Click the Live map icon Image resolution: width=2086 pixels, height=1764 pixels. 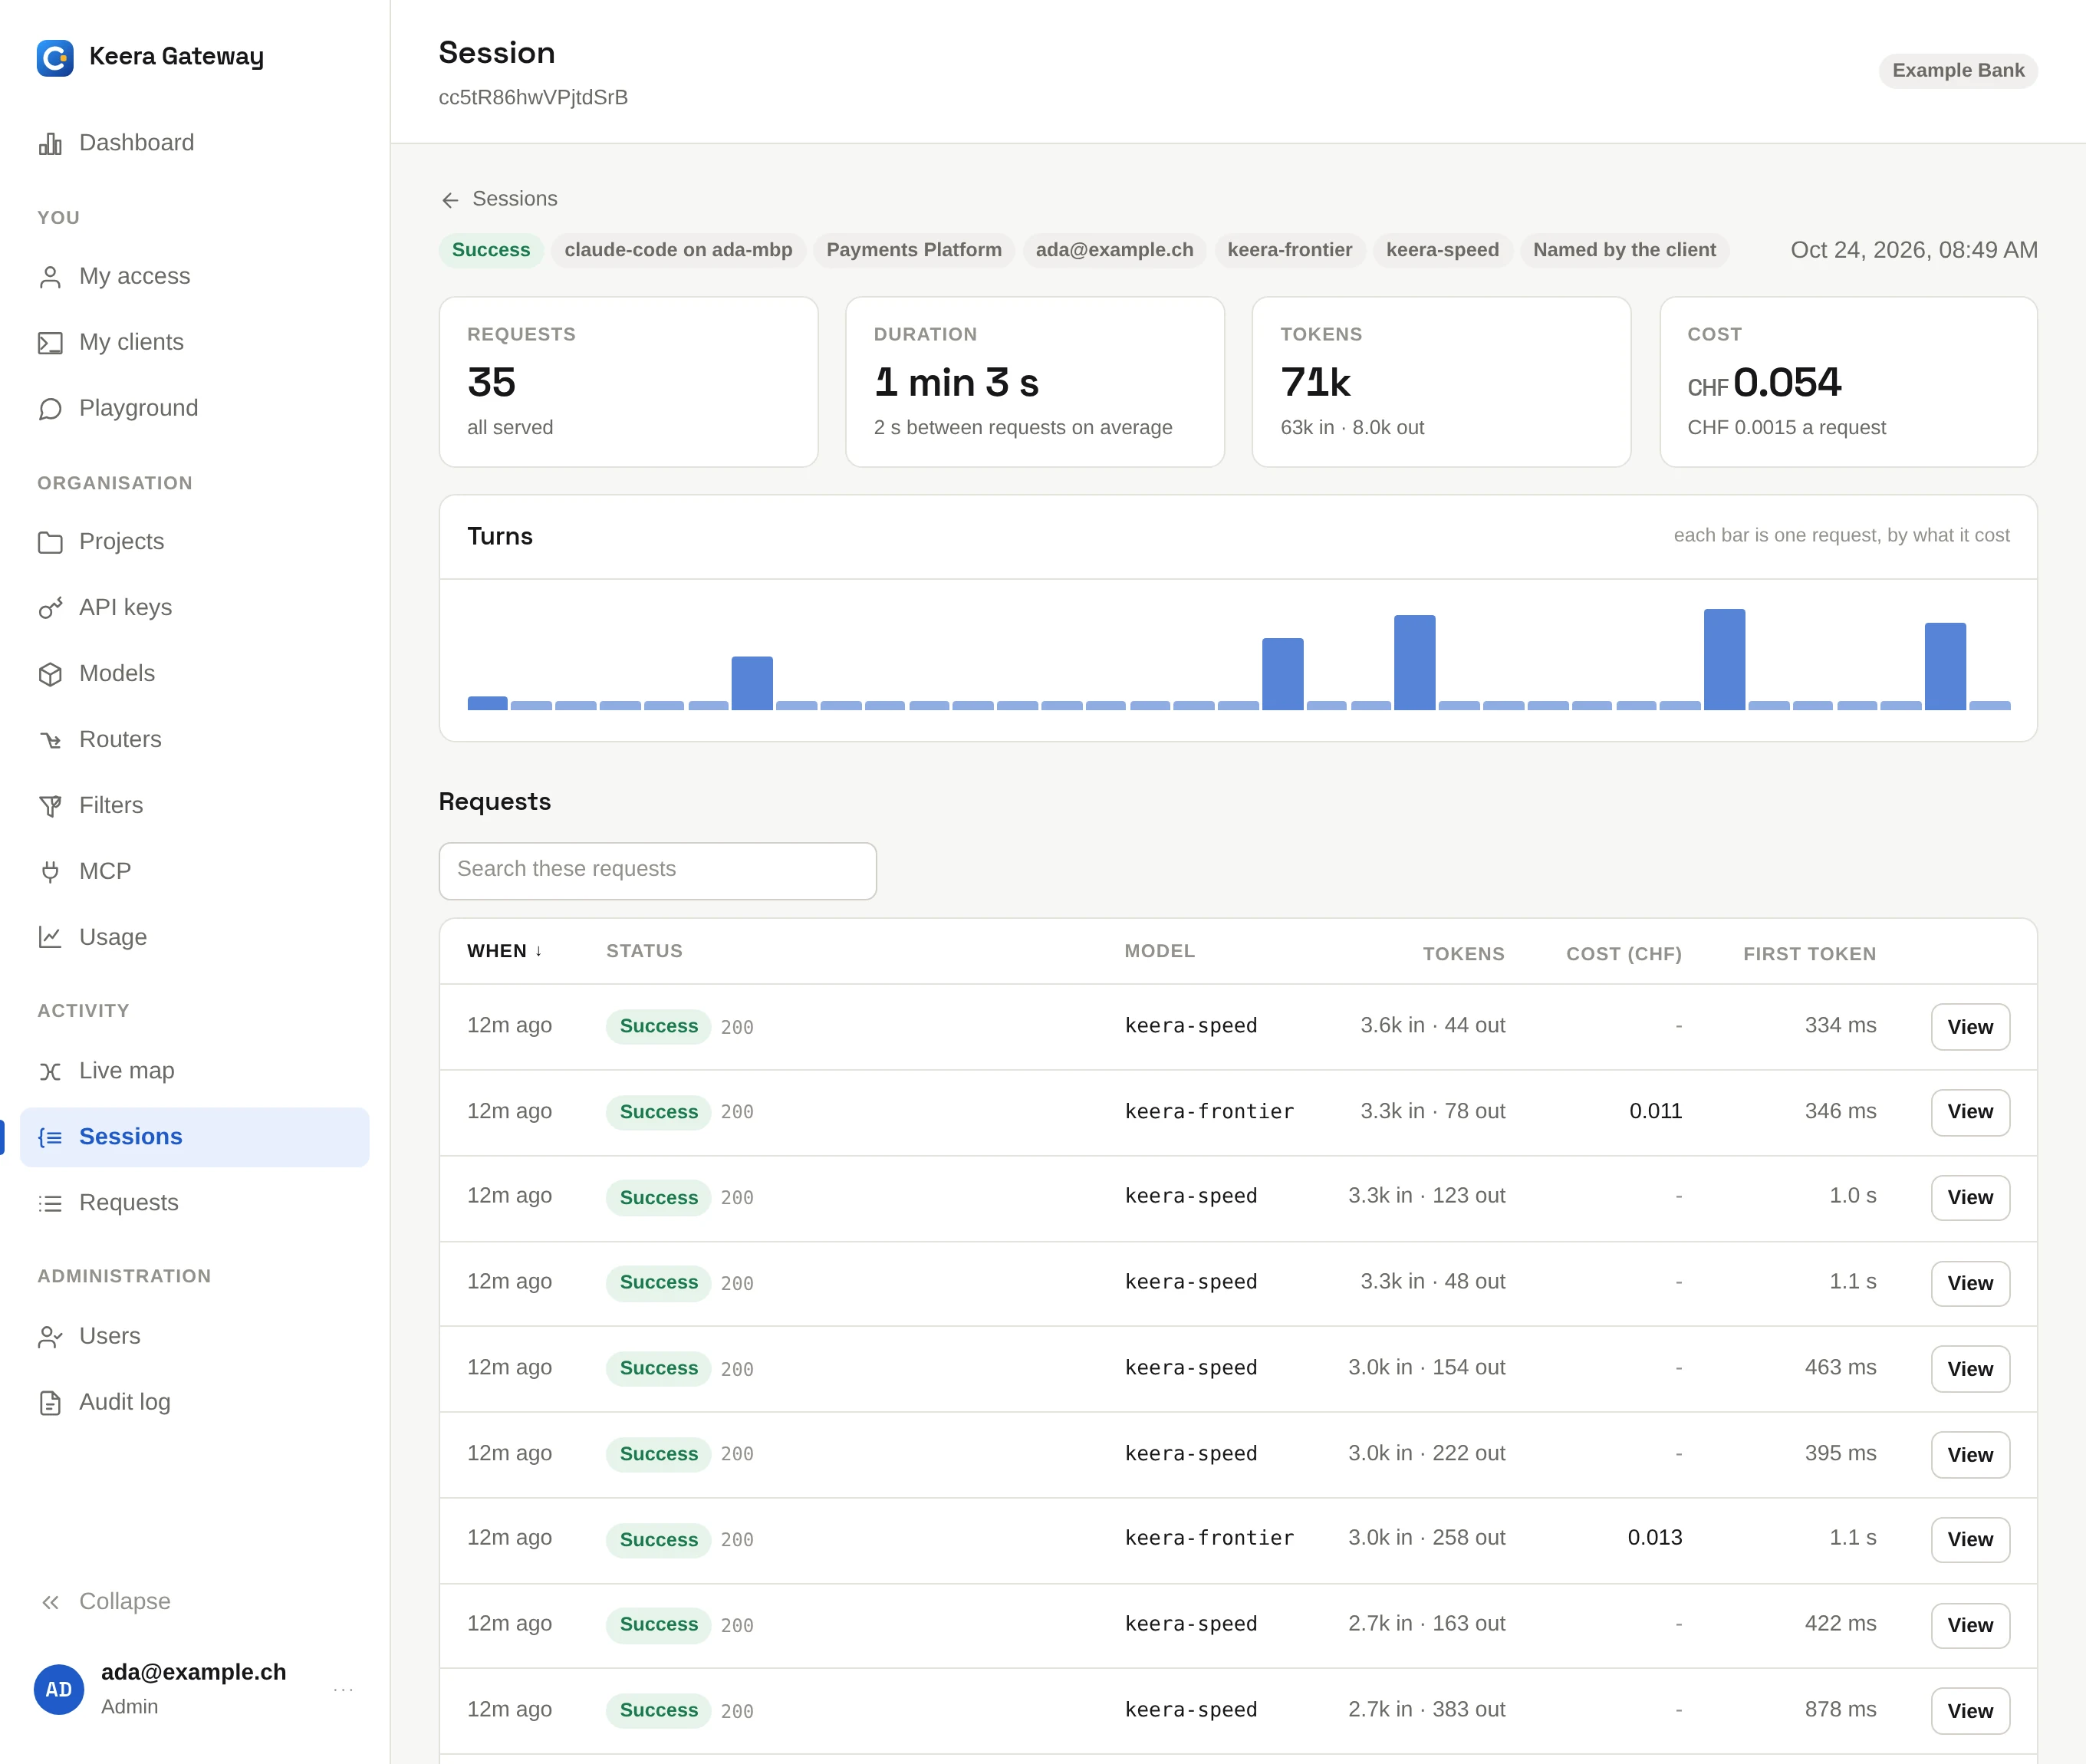coord(50,1071)
